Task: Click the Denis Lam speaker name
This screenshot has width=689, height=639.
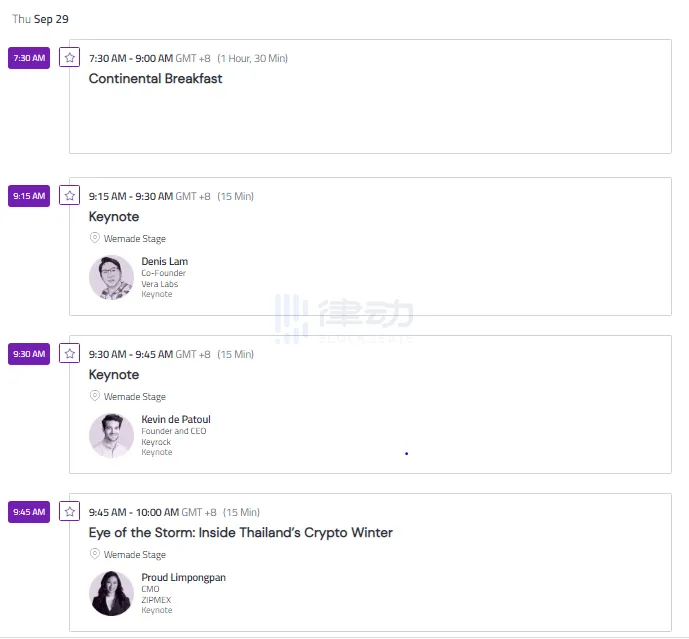Action: [165, 261]
